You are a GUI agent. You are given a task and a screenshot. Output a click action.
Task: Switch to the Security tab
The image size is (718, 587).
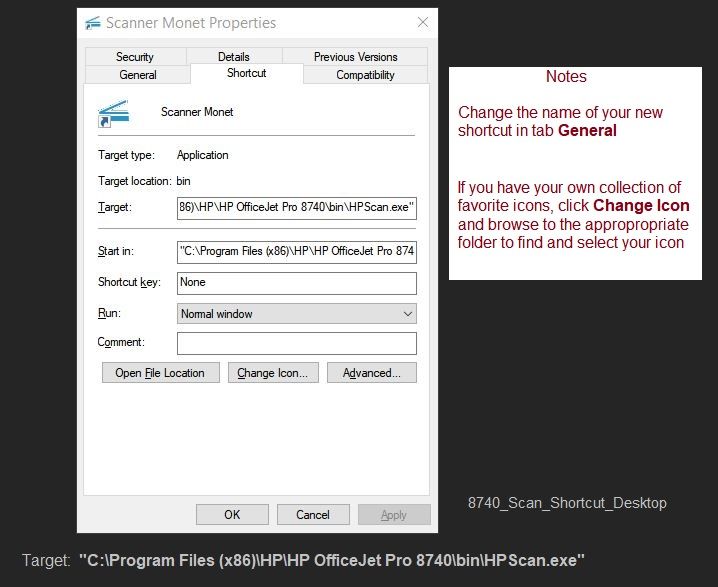tap(135, 57)
